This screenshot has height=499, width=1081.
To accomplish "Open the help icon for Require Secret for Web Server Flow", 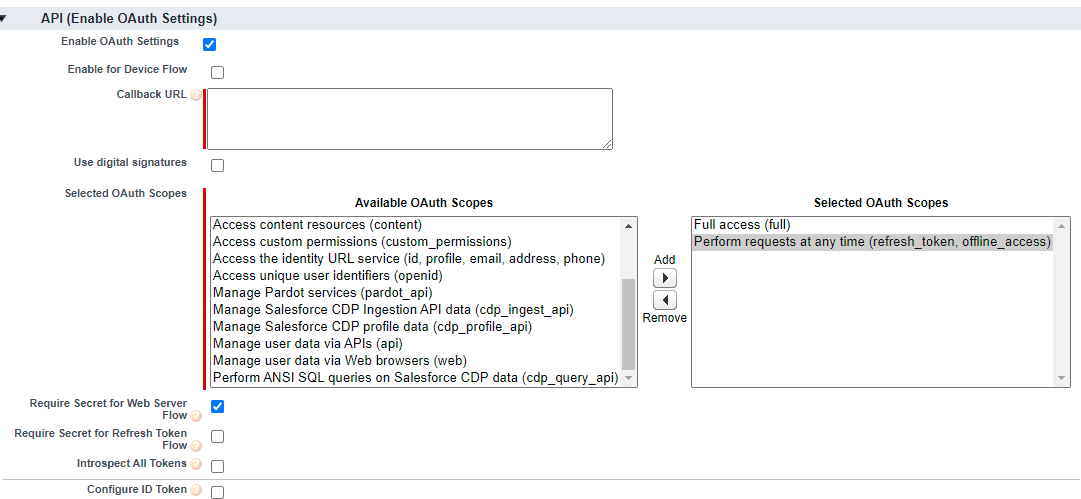I will 196,416.
